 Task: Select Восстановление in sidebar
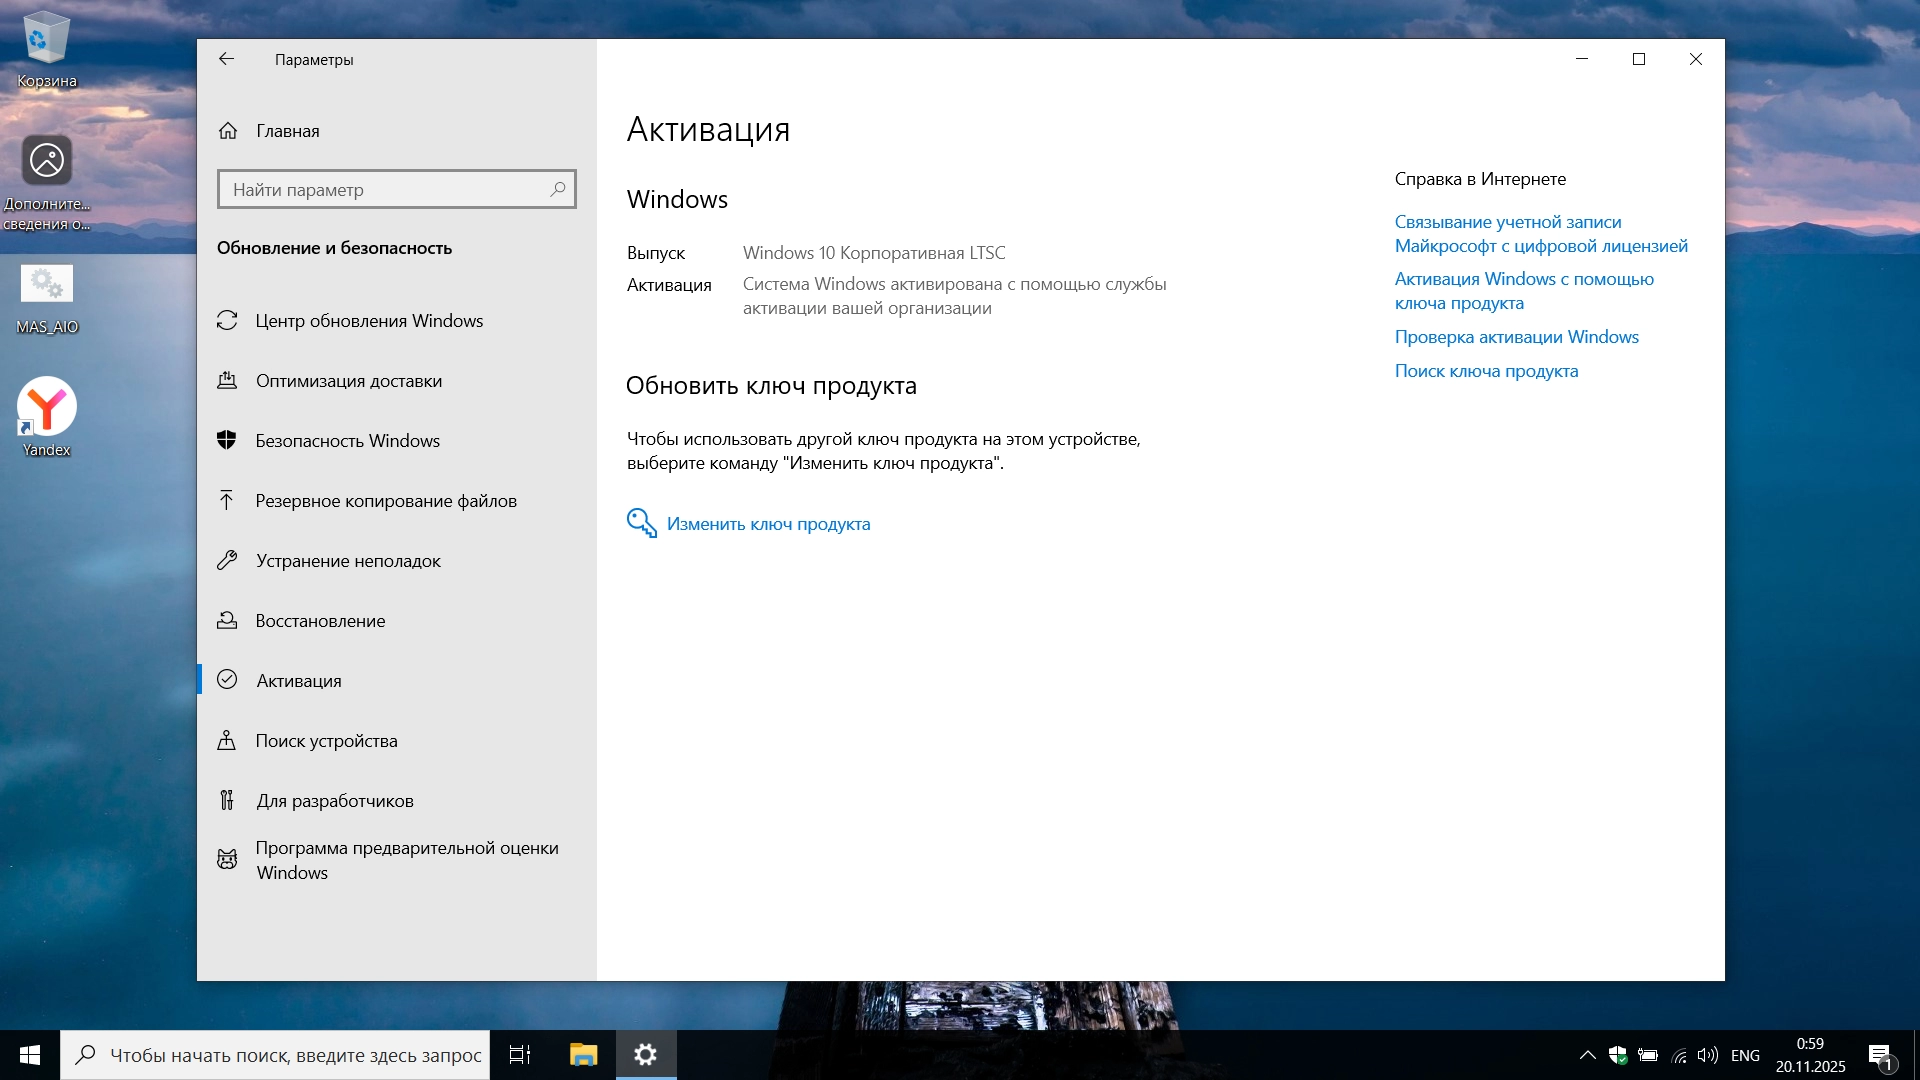click(x=320, y=621)
